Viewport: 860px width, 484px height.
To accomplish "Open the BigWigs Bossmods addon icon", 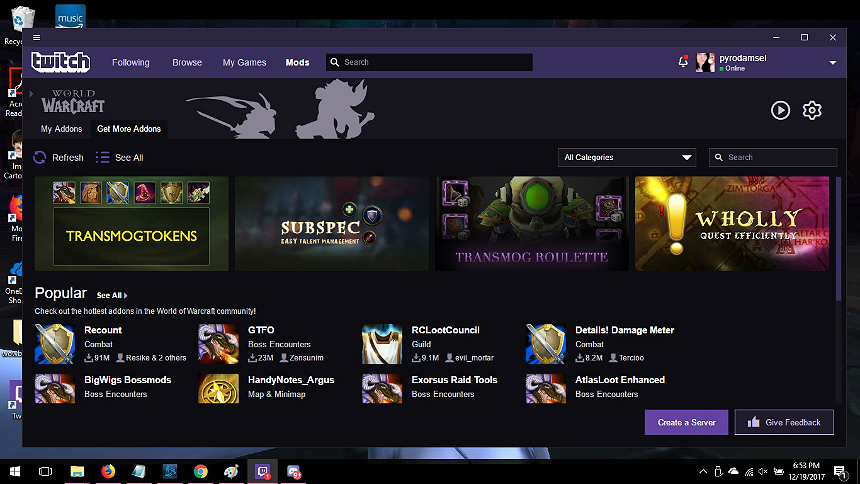I will 55,389.
